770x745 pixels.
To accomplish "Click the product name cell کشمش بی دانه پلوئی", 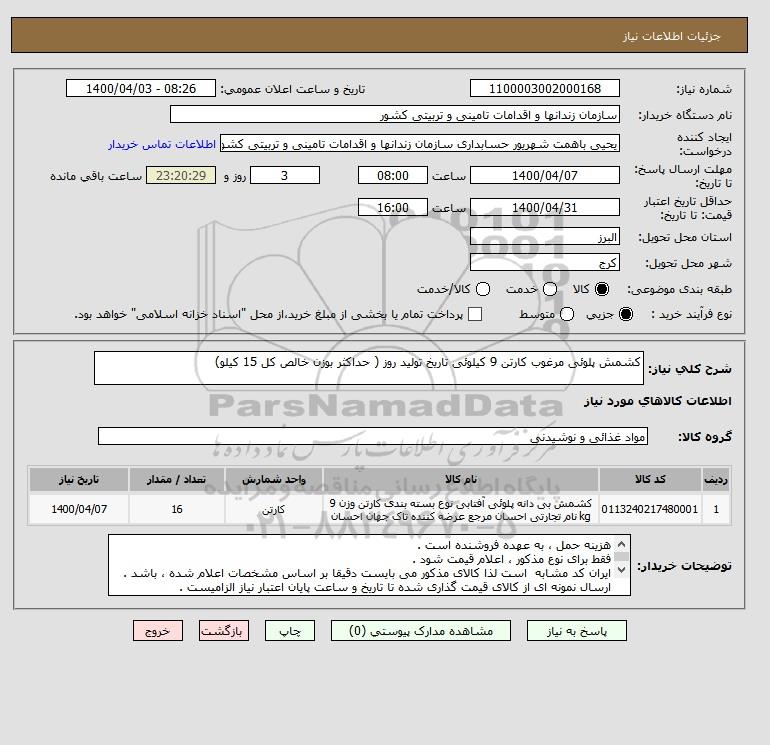I will point(461,509).
